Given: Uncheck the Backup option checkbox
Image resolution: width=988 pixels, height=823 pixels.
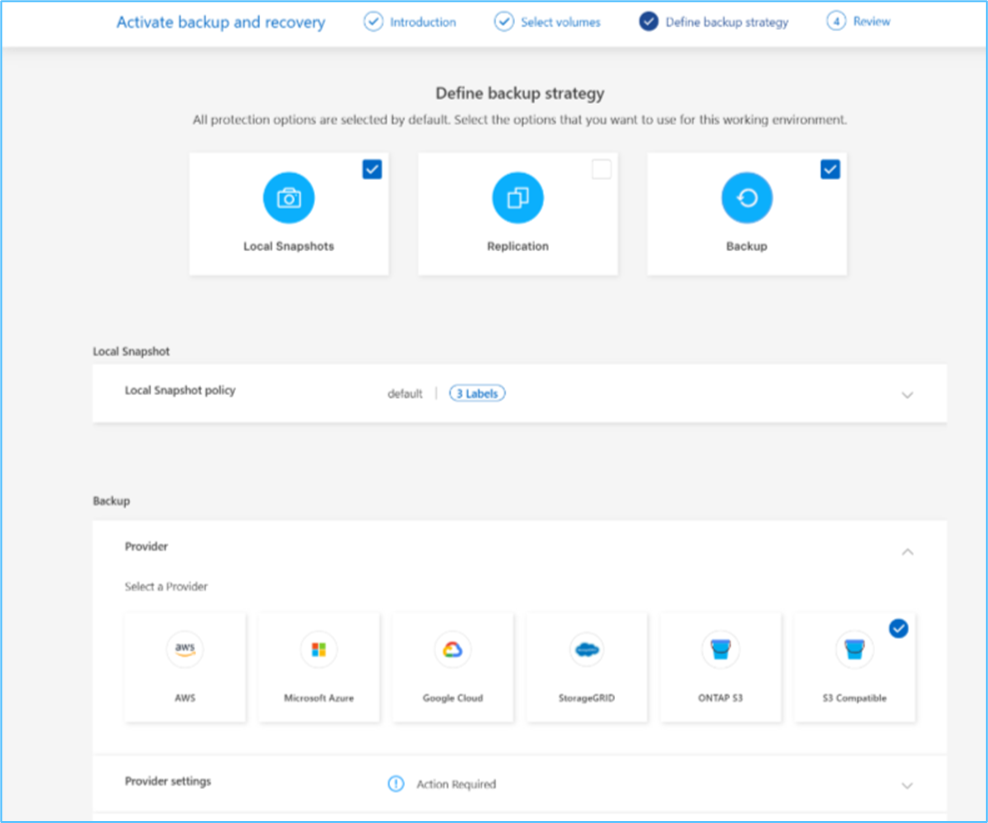Looking at the screenshot, I should 830,170.
